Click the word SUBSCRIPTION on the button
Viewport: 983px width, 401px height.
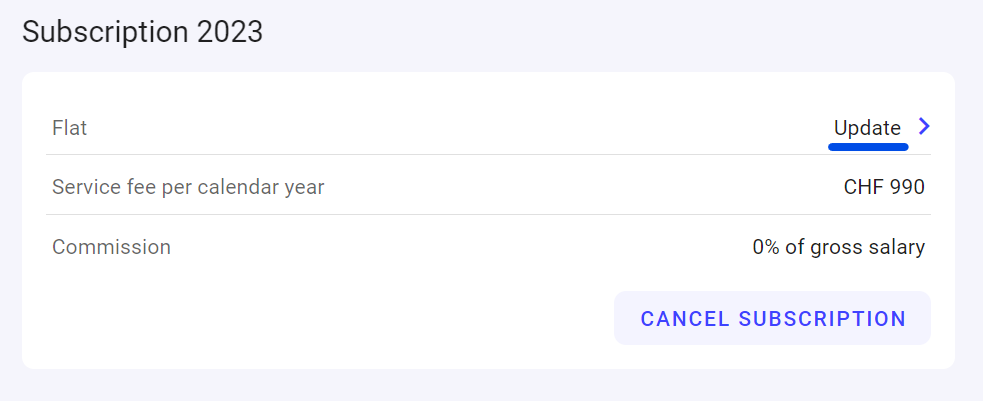coord(821,319)
